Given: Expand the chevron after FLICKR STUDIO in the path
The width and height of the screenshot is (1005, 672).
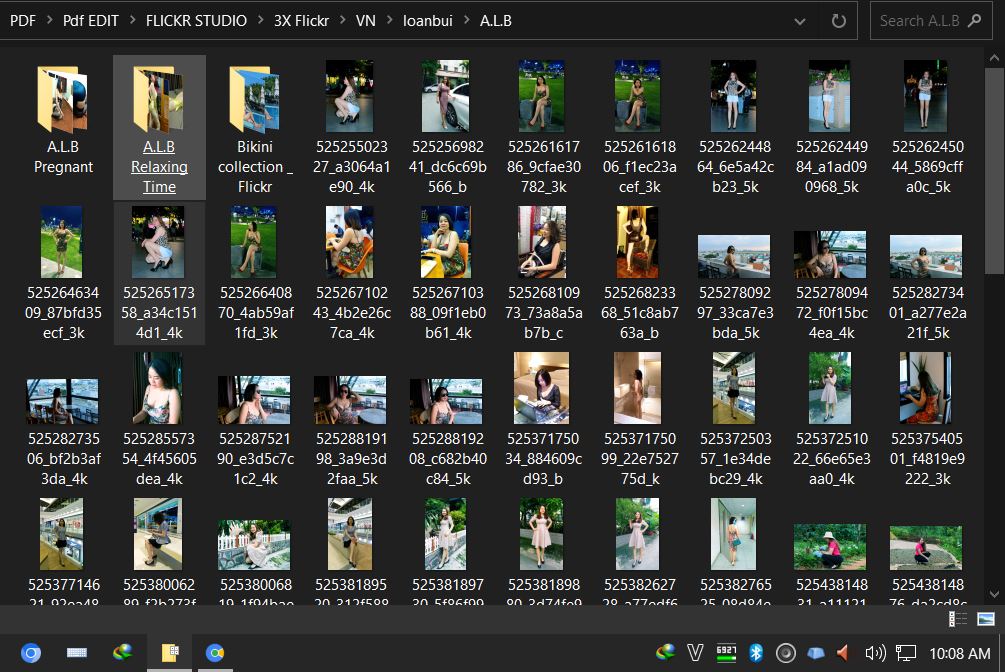Looking at the screenshot, I should (x=260, y=21).
